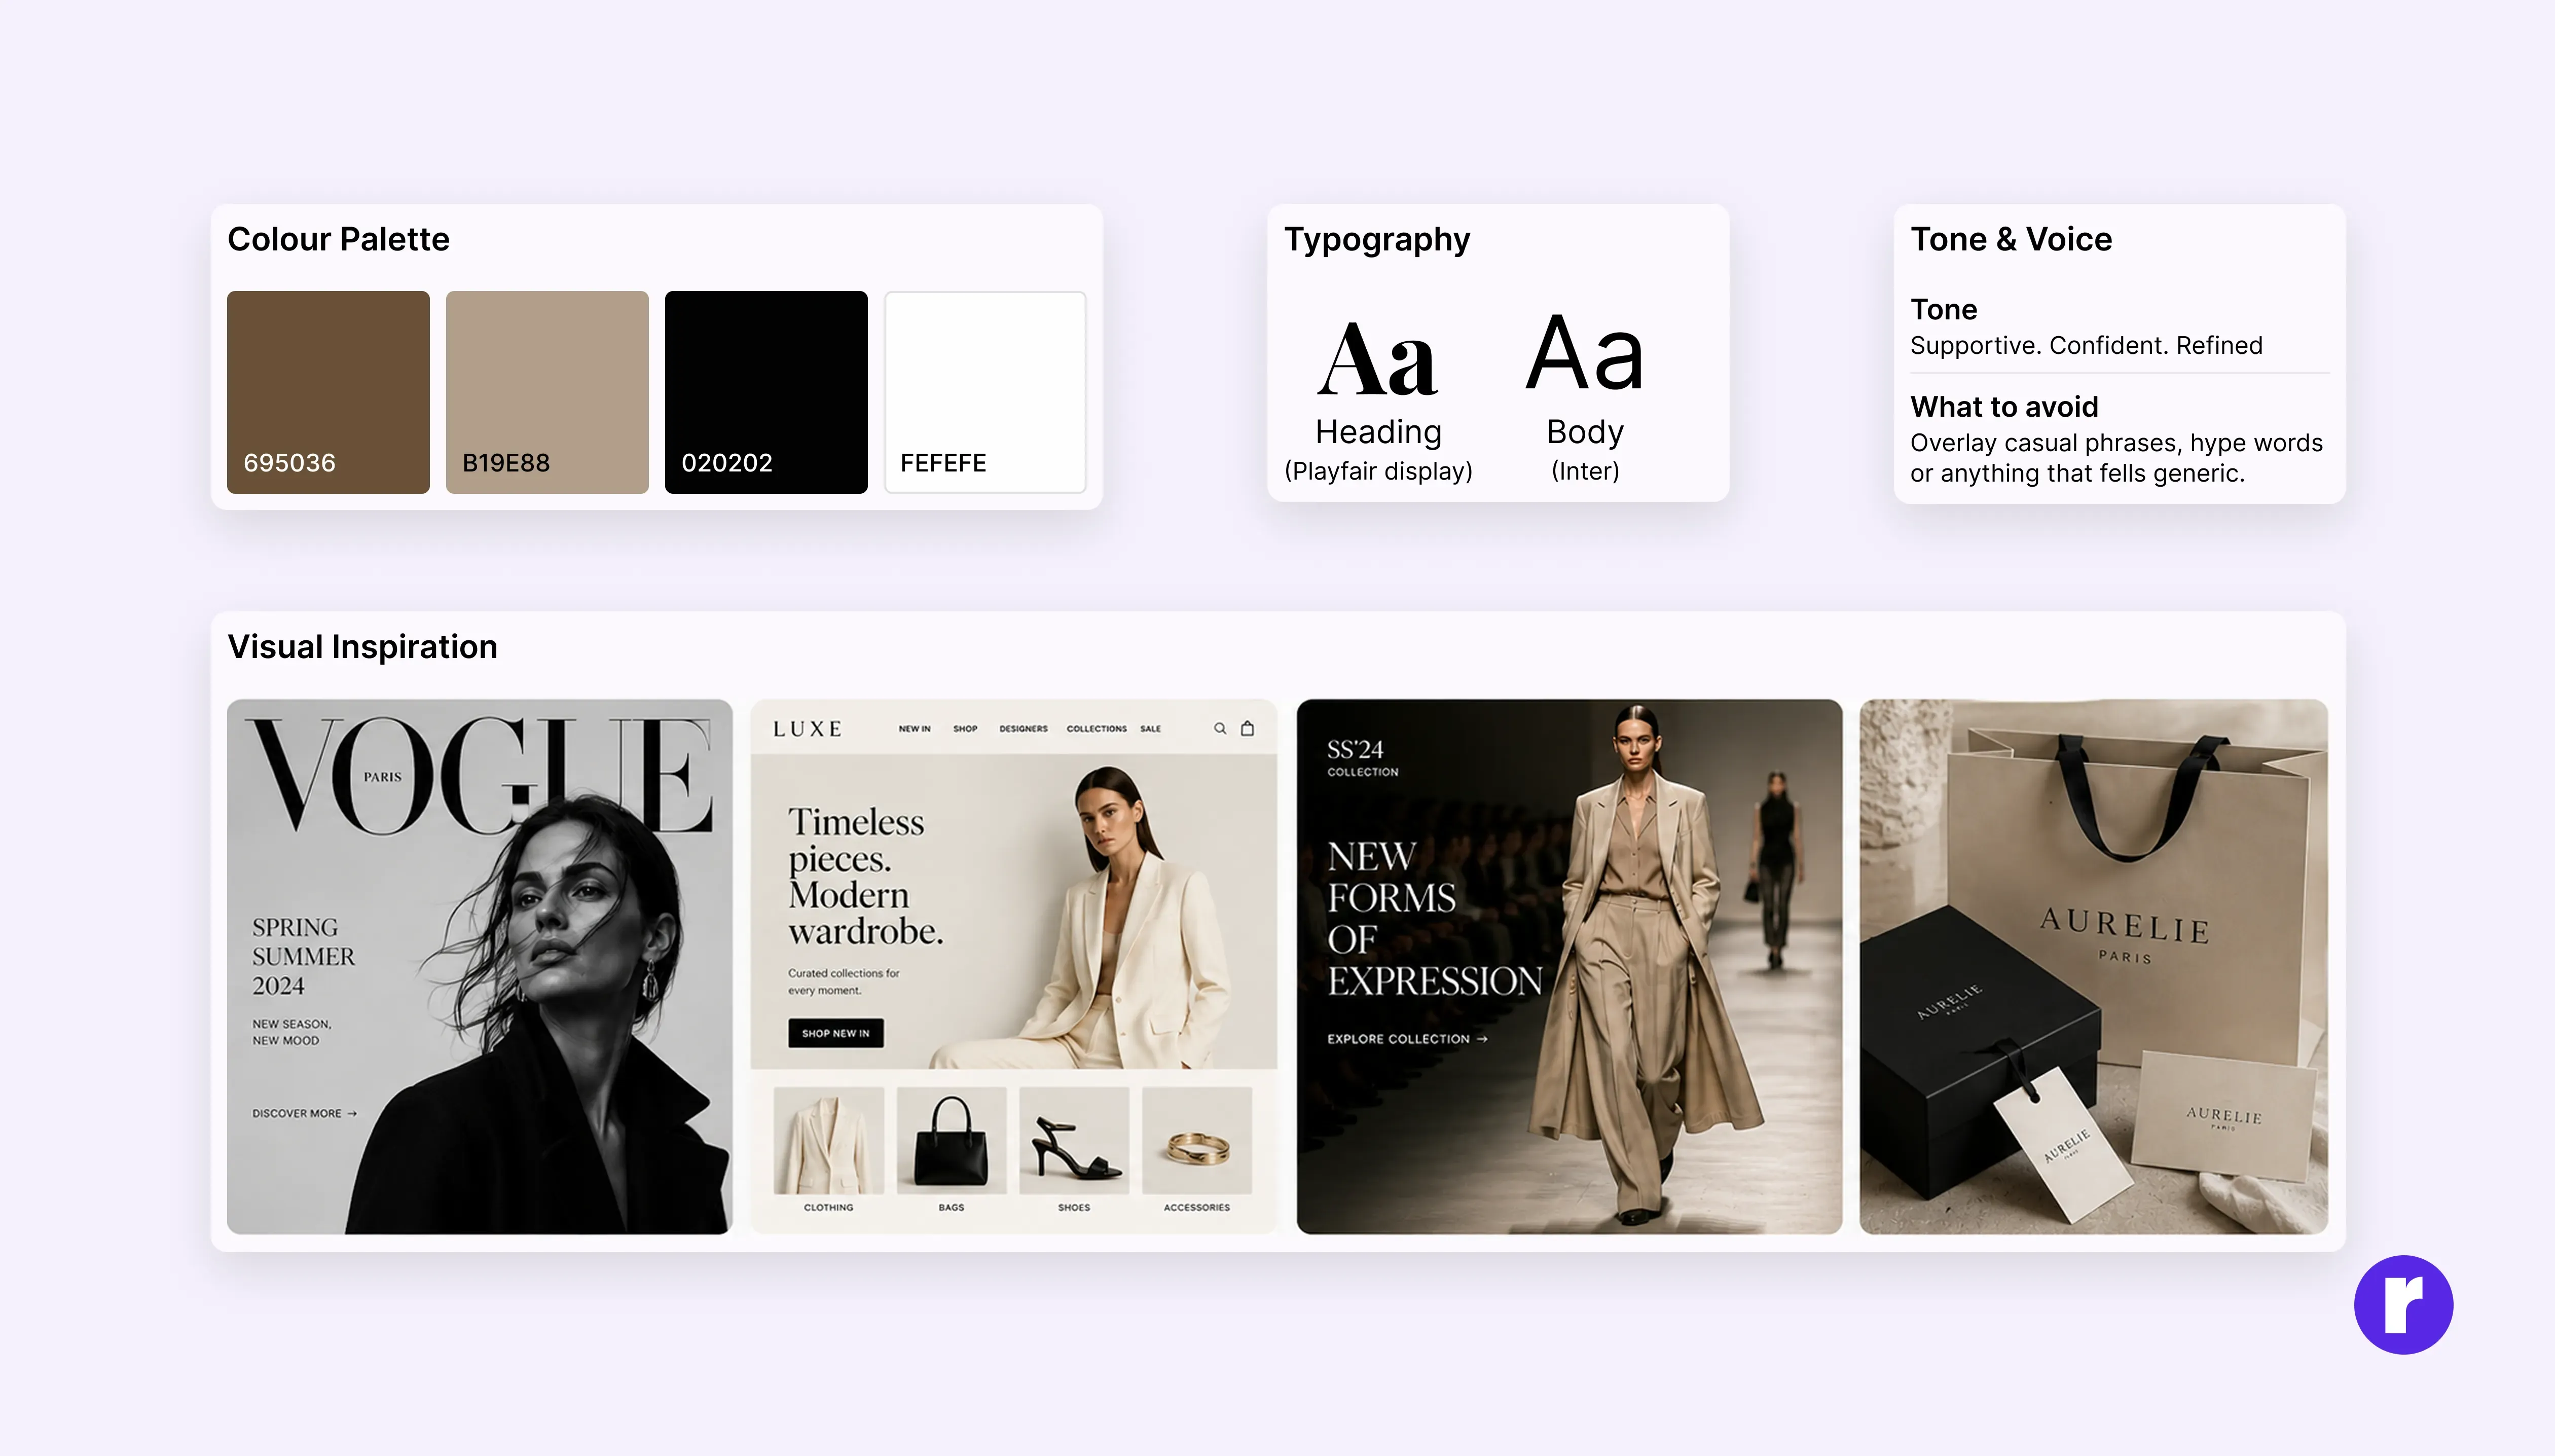Viewport: 2555px width, 1456px height.
Task: Click the SHOP NEW IN button
Action: [x=836, y=1033]
